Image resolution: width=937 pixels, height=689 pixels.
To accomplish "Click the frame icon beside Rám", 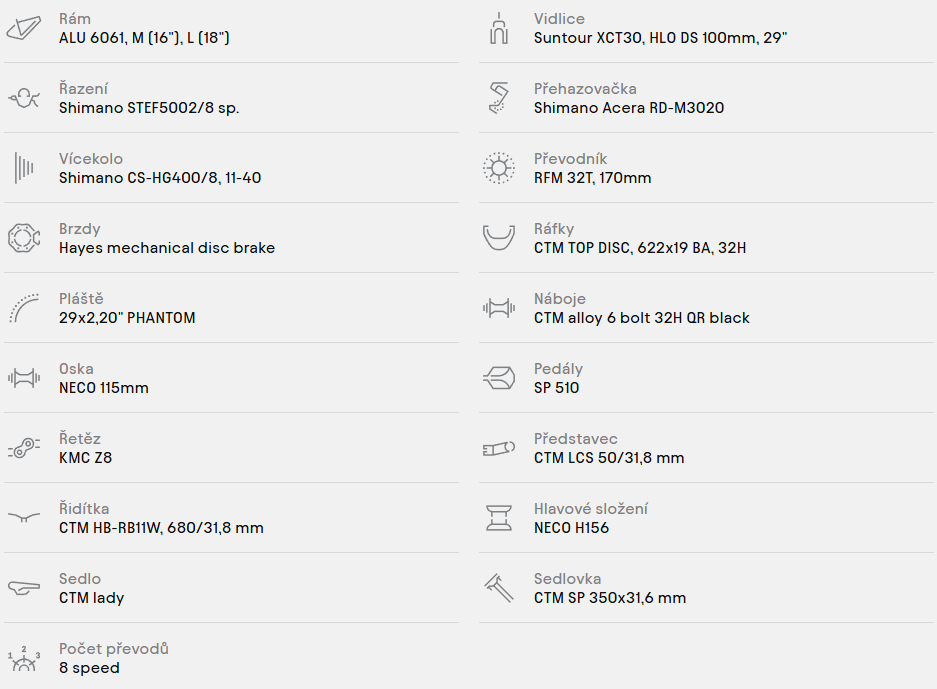I will click(x=24, y=28).
